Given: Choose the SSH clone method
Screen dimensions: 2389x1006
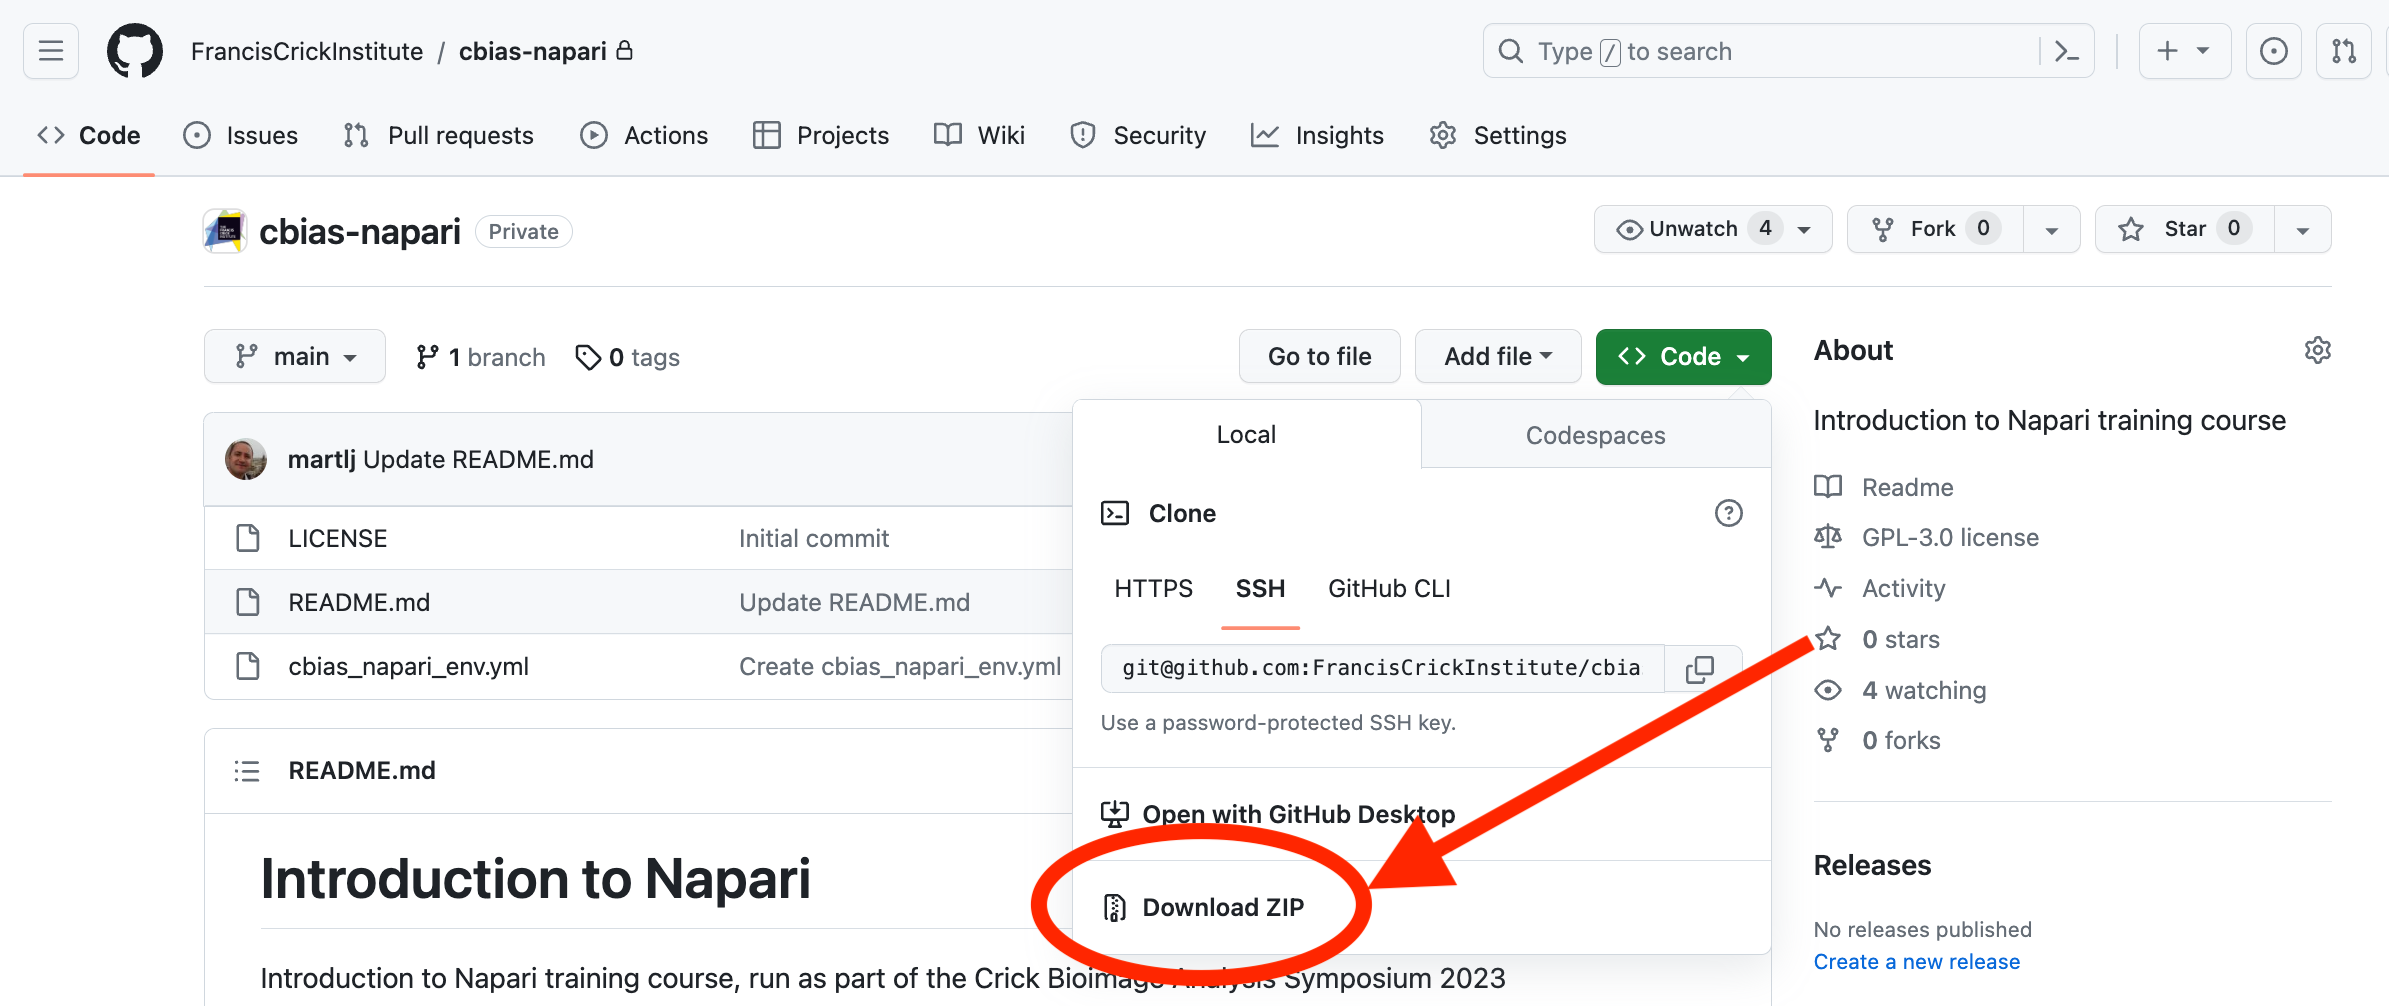Looking at the screenshot, I should pyautogui.click(x=1260, y=588).
